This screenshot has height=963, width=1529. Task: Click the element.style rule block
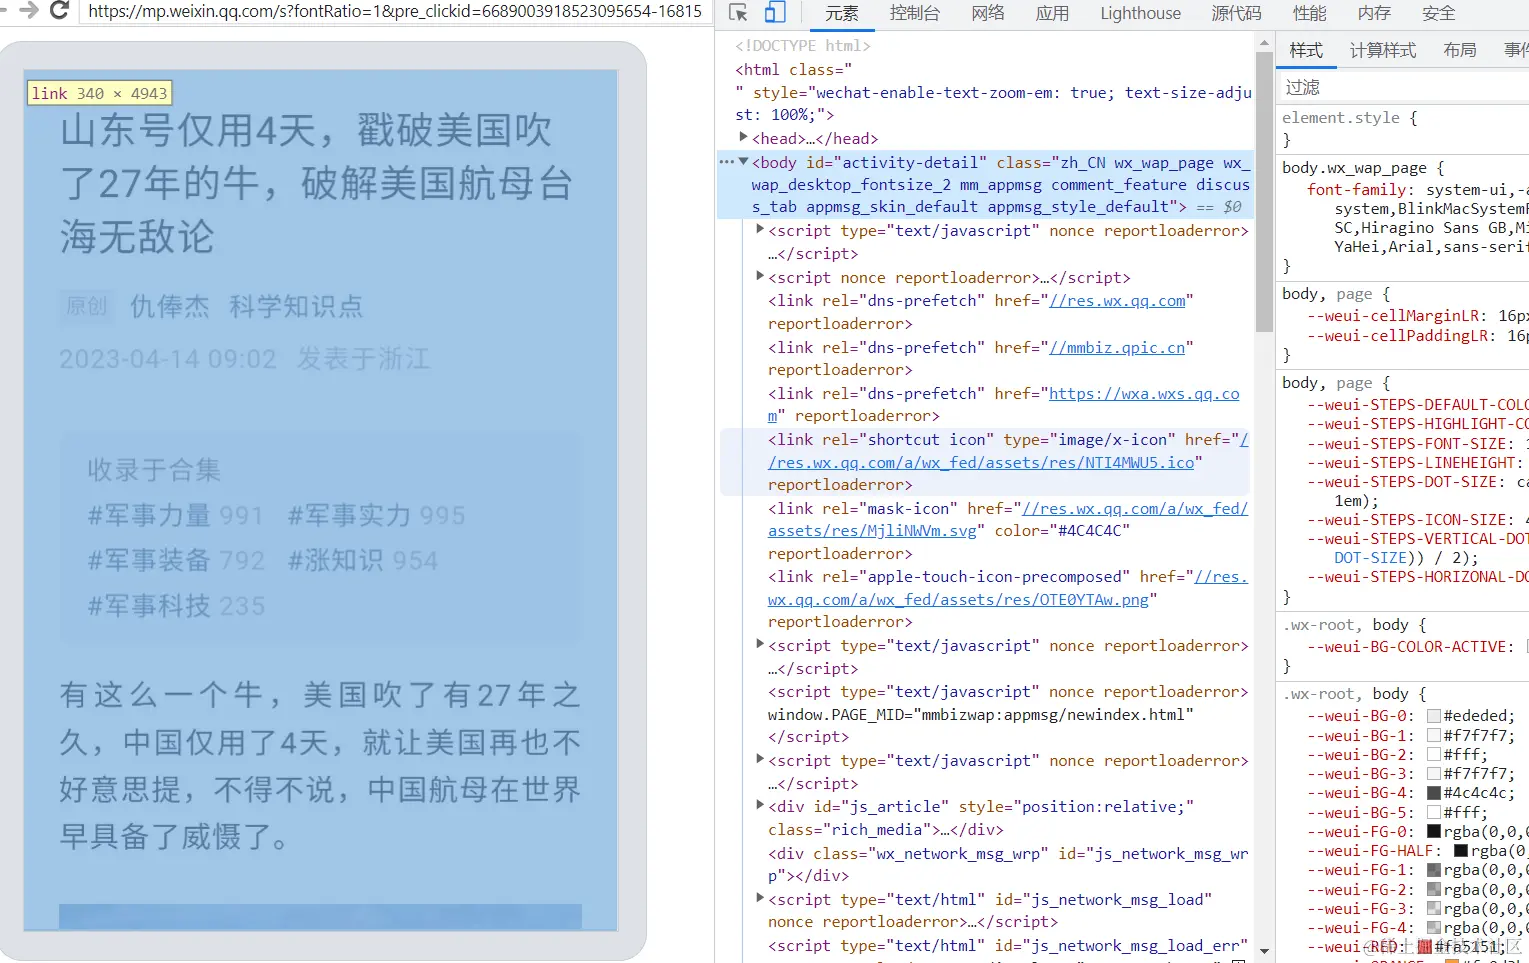point(1403,128)
